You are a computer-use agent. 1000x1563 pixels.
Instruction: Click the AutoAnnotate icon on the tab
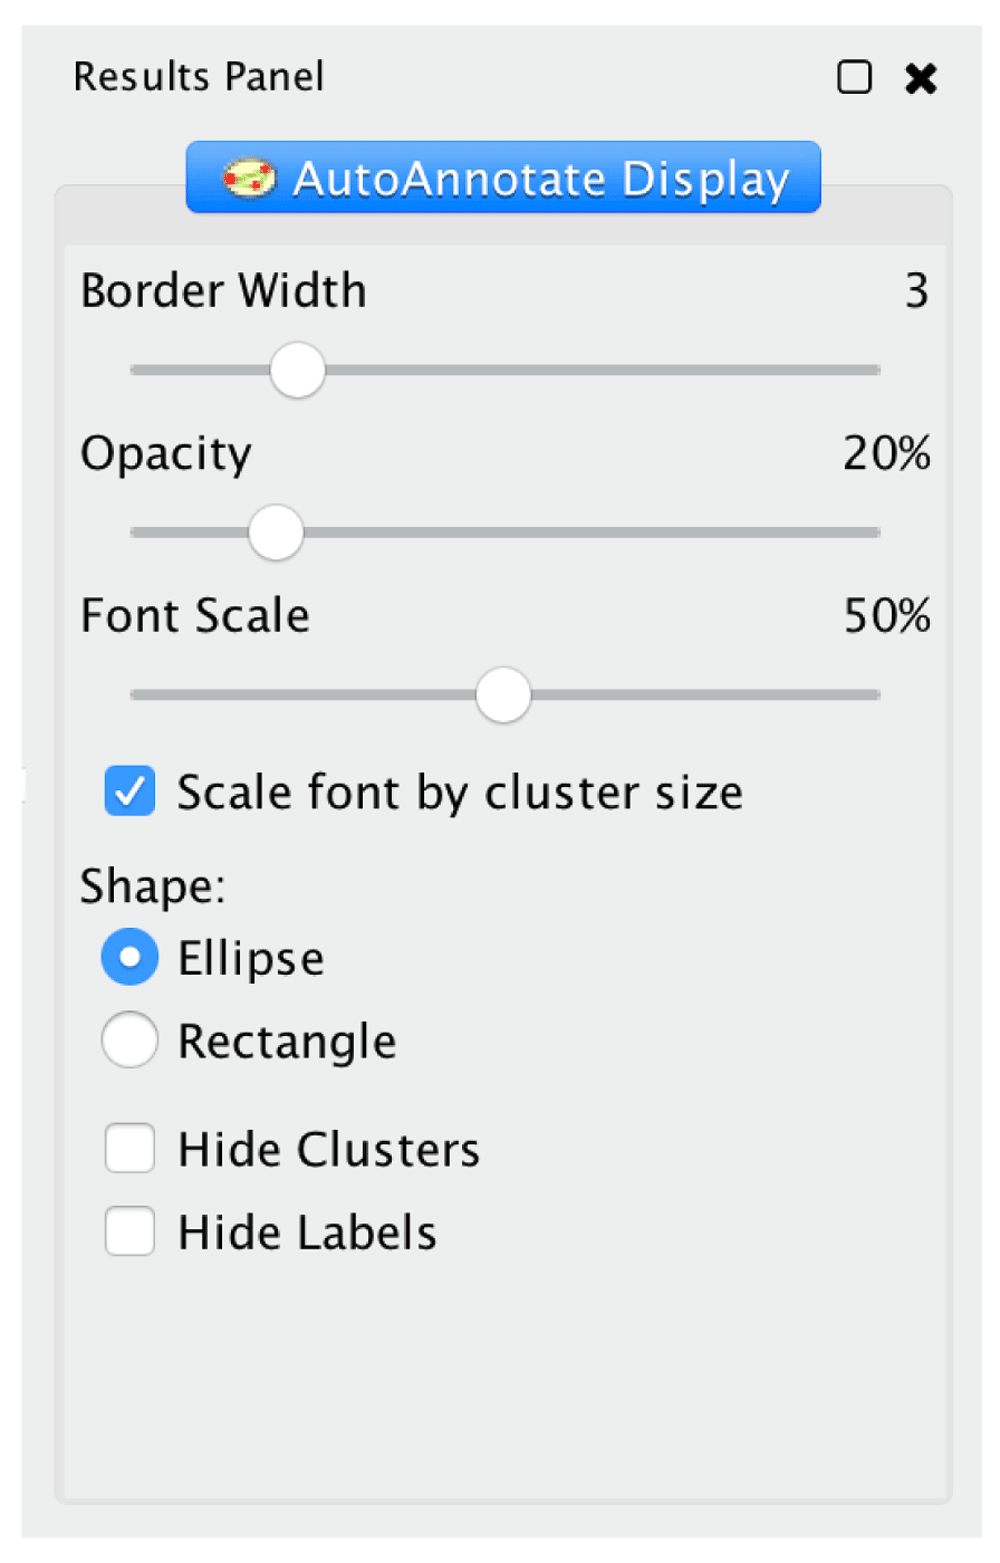[x=249, y=179]
